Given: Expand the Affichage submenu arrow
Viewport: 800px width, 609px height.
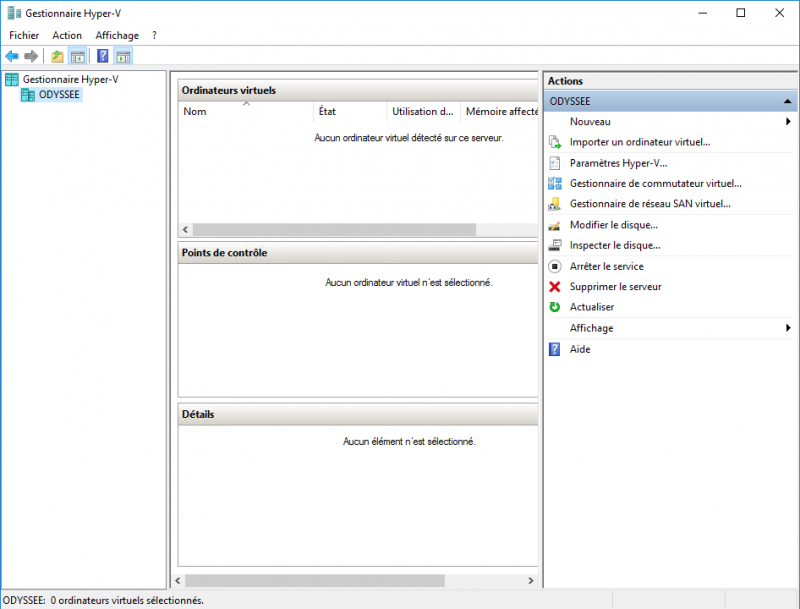Looking at the screenshot, I should click(x=788, y=328).
